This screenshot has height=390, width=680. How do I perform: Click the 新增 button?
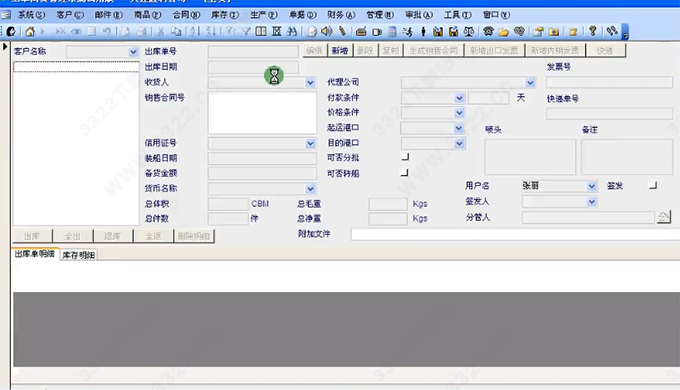pyautogui.click(x=340, y=51)
